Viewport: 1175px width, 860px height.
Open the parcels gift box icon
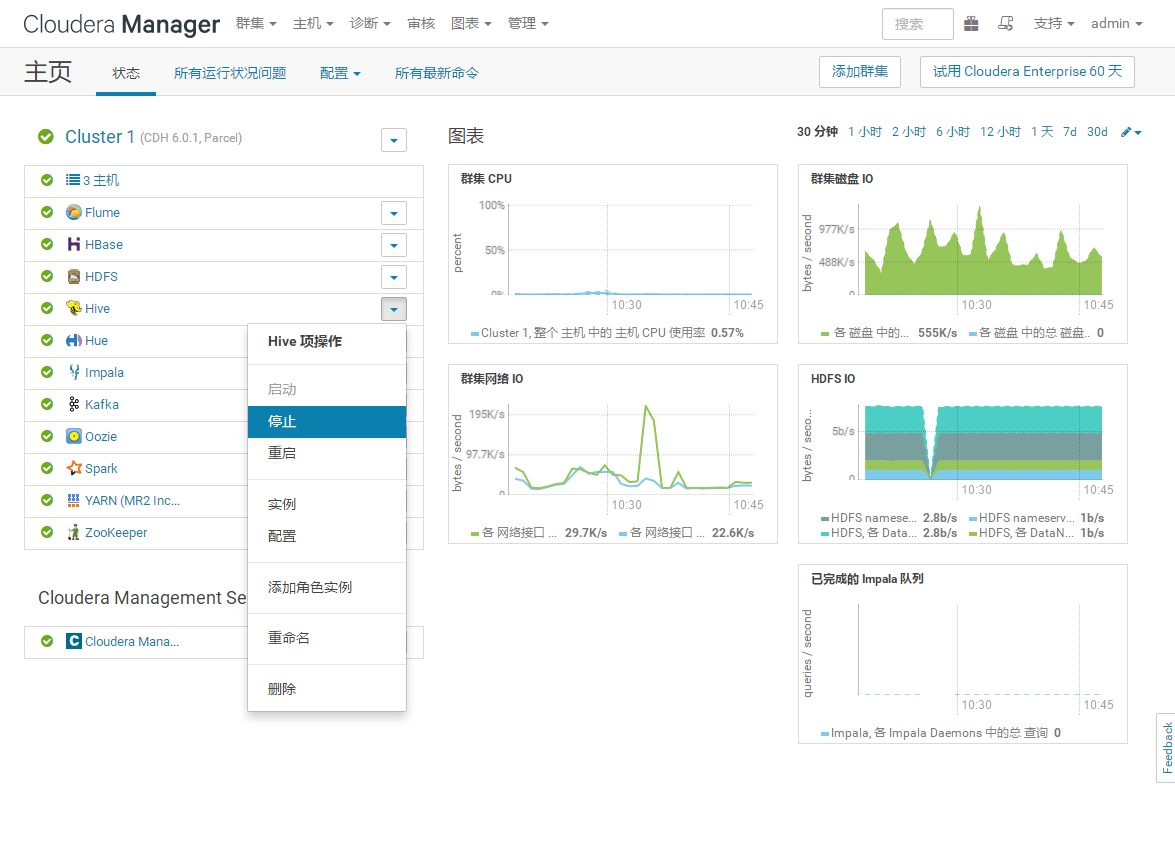[x=971, y=24]
